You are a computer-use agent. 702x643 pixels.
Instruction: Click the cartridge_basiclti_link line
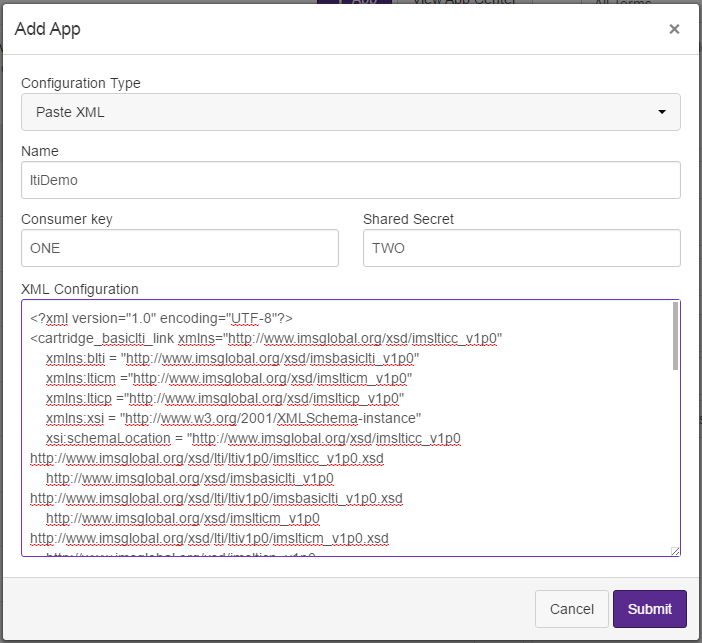(x=266, y=339)
